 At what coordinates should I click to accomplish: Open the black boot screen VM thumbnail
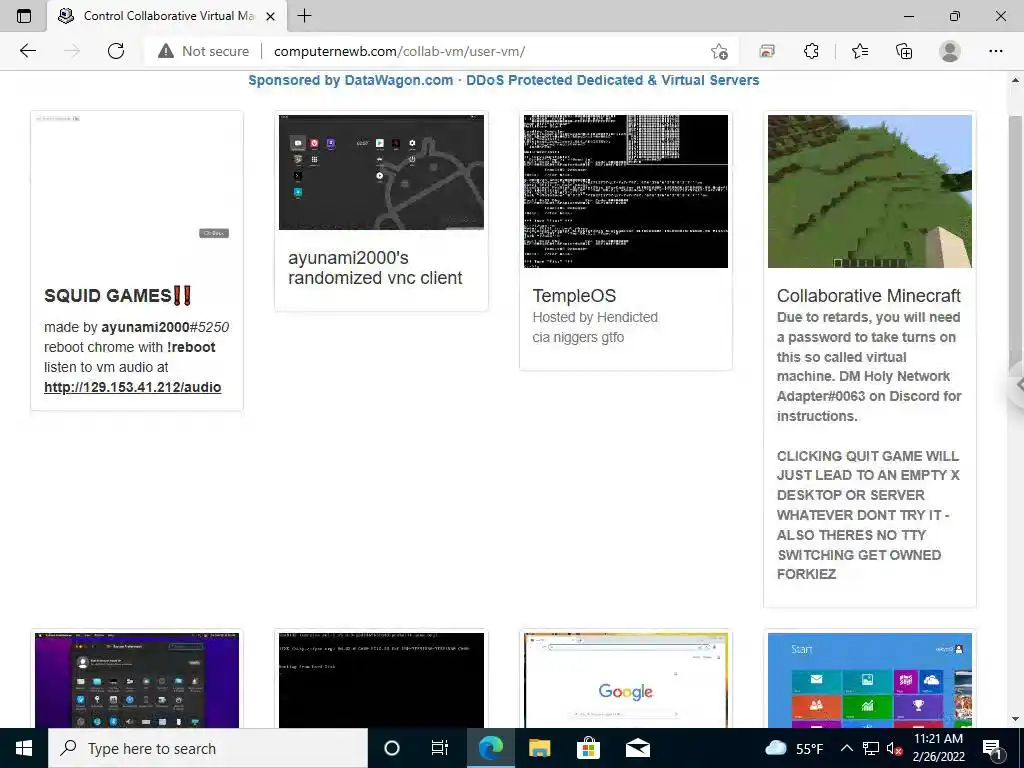click(381, 680)
